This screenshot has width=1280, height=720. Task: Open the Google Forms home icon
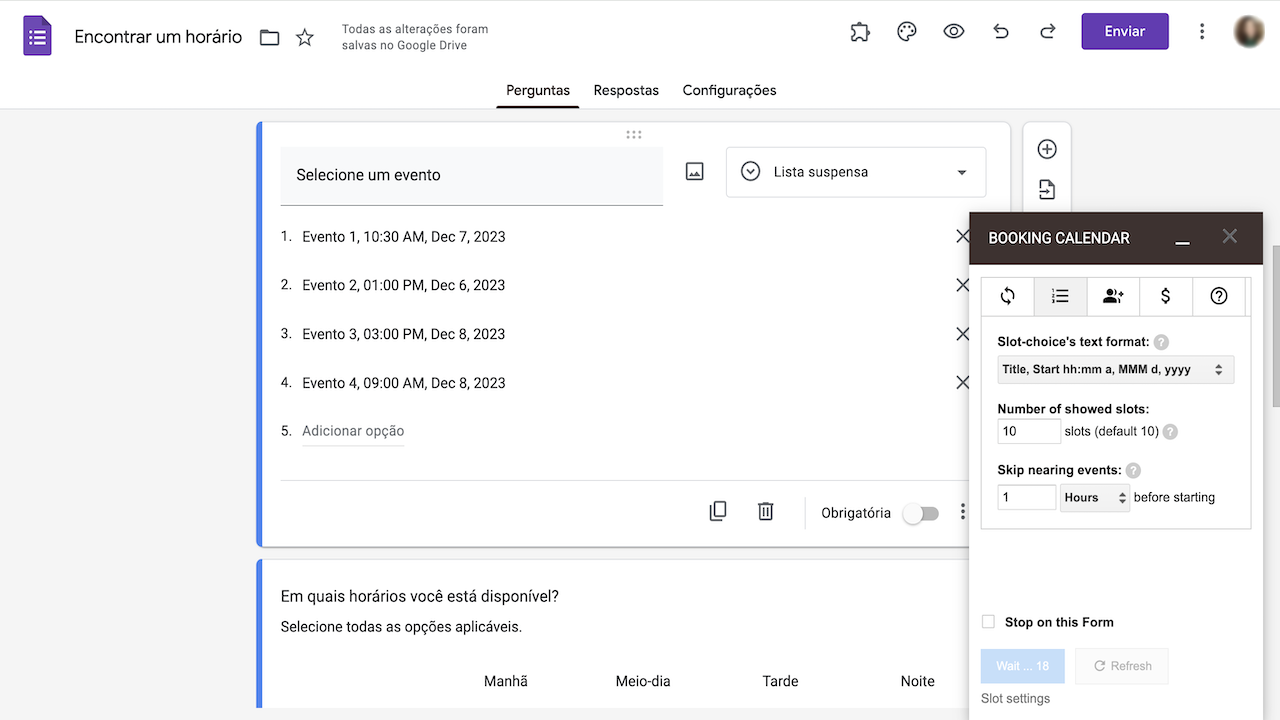(38, 37)
